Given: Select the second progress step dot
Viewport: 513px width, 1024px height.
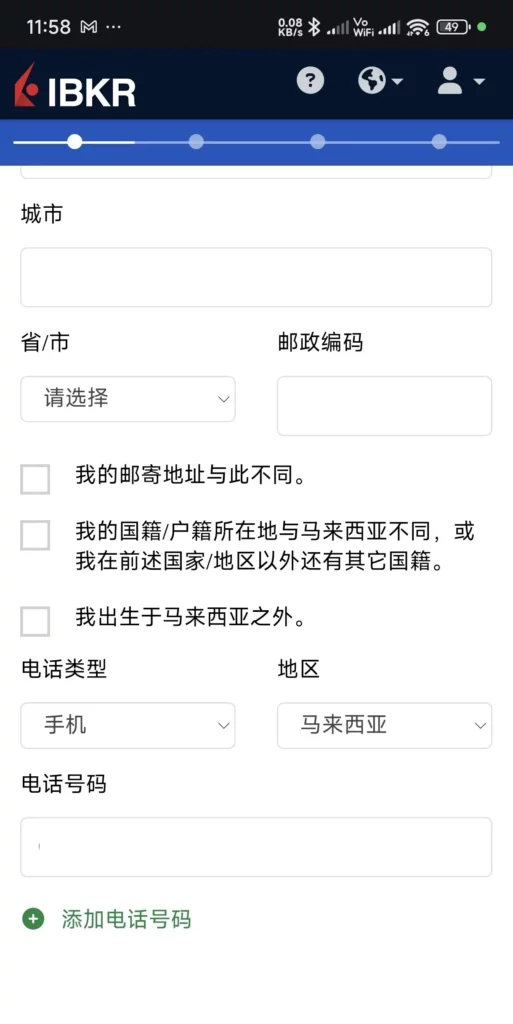Looking at the screenshot, I should pyautogui.click(x=196, y=142).
